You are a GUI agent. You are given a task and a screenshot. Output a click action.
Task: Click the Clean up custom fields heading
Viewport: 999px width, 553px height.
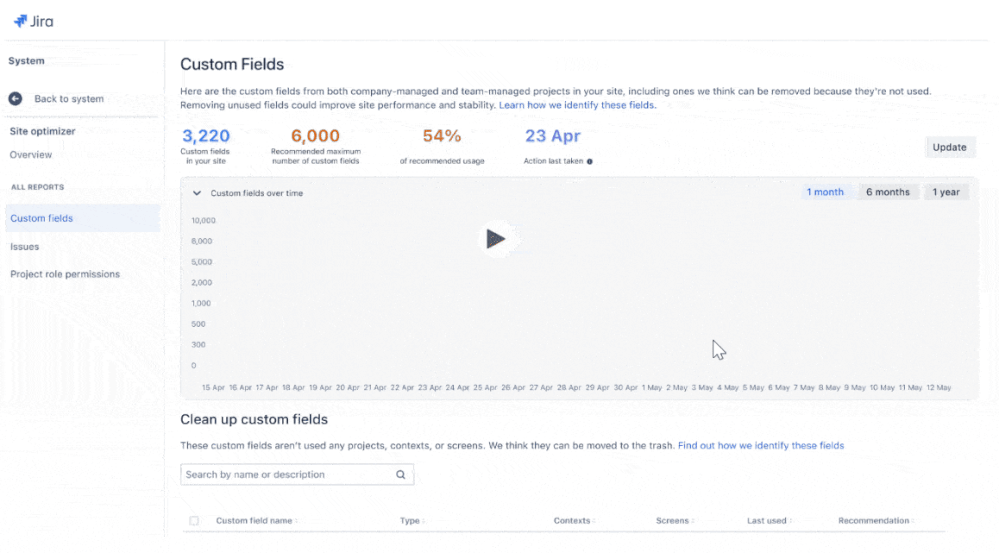254,419
